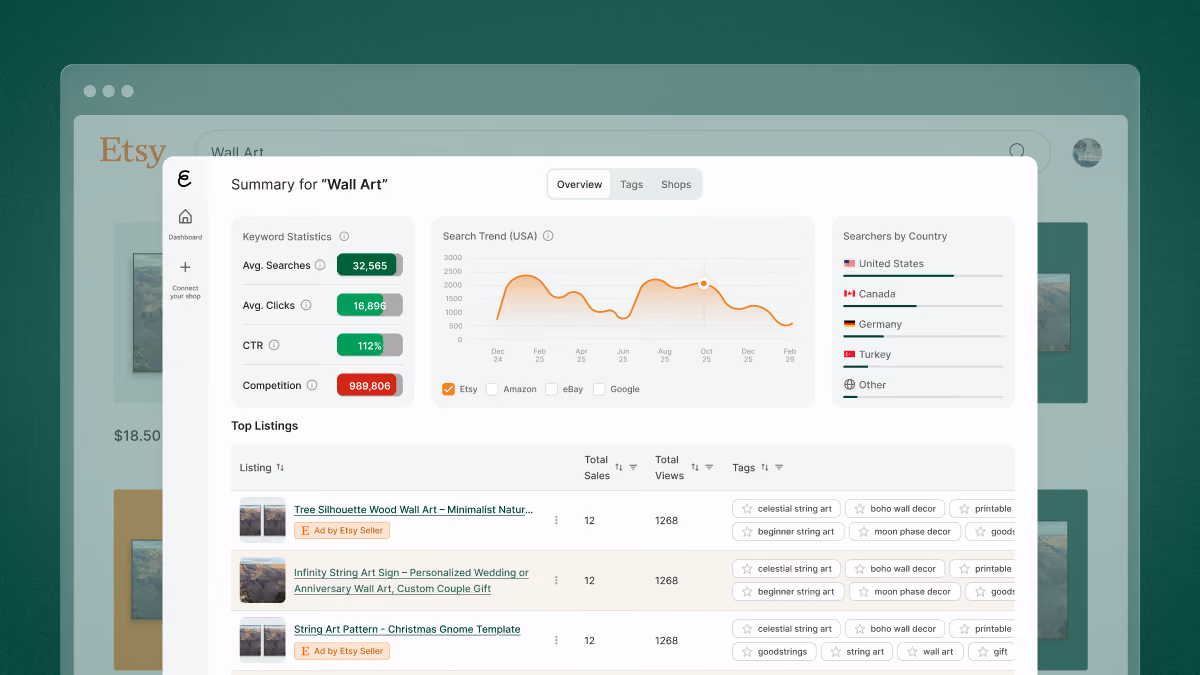1200x675 pixels.
Task: Click the CTR 112% bar
Action: tap(370, 345)
